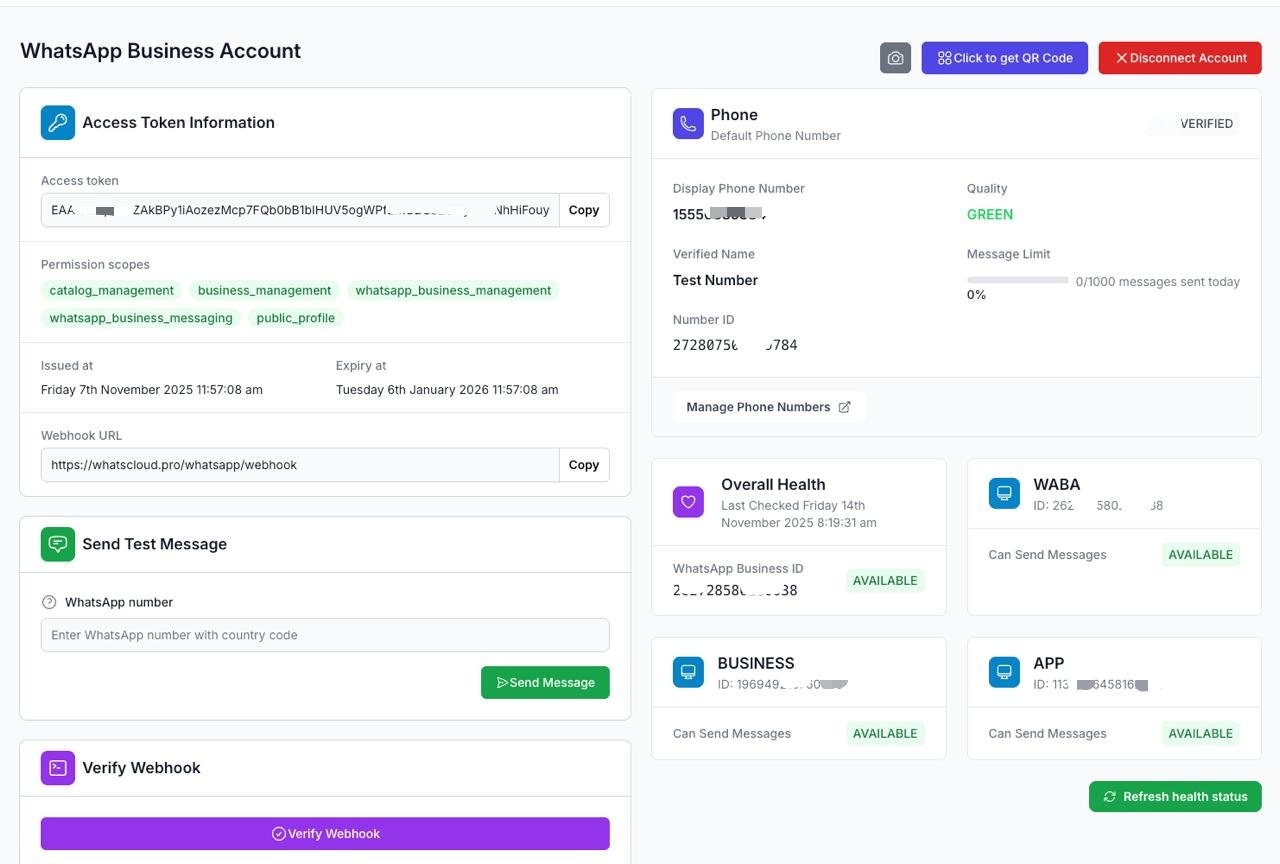Copy the Webhook URL
Viewport: 1280px width, 864px height.
584,465
